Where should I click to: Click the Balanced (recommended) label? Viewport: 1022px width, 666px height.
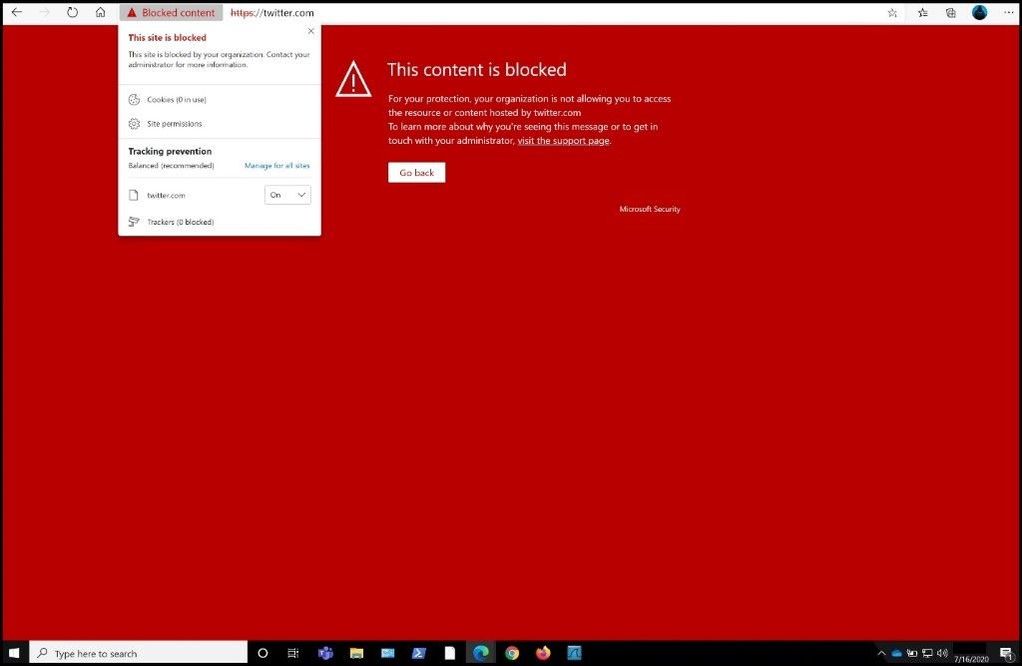tap(171, 166)
